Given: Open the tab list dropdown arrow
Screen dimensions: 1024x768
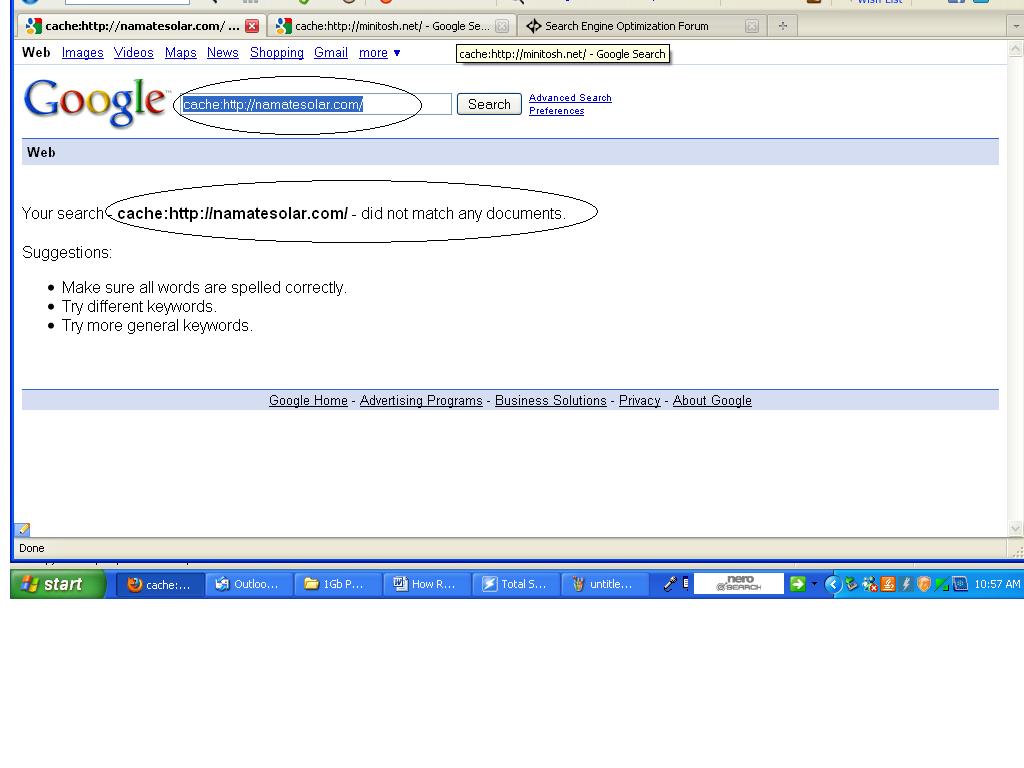Looking at the screenshot, I should [1016, 26].
